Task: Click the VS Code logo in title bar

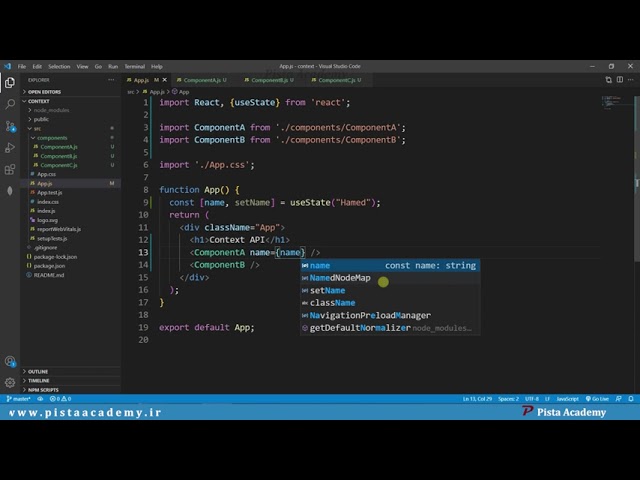Action: click(7, 66)
